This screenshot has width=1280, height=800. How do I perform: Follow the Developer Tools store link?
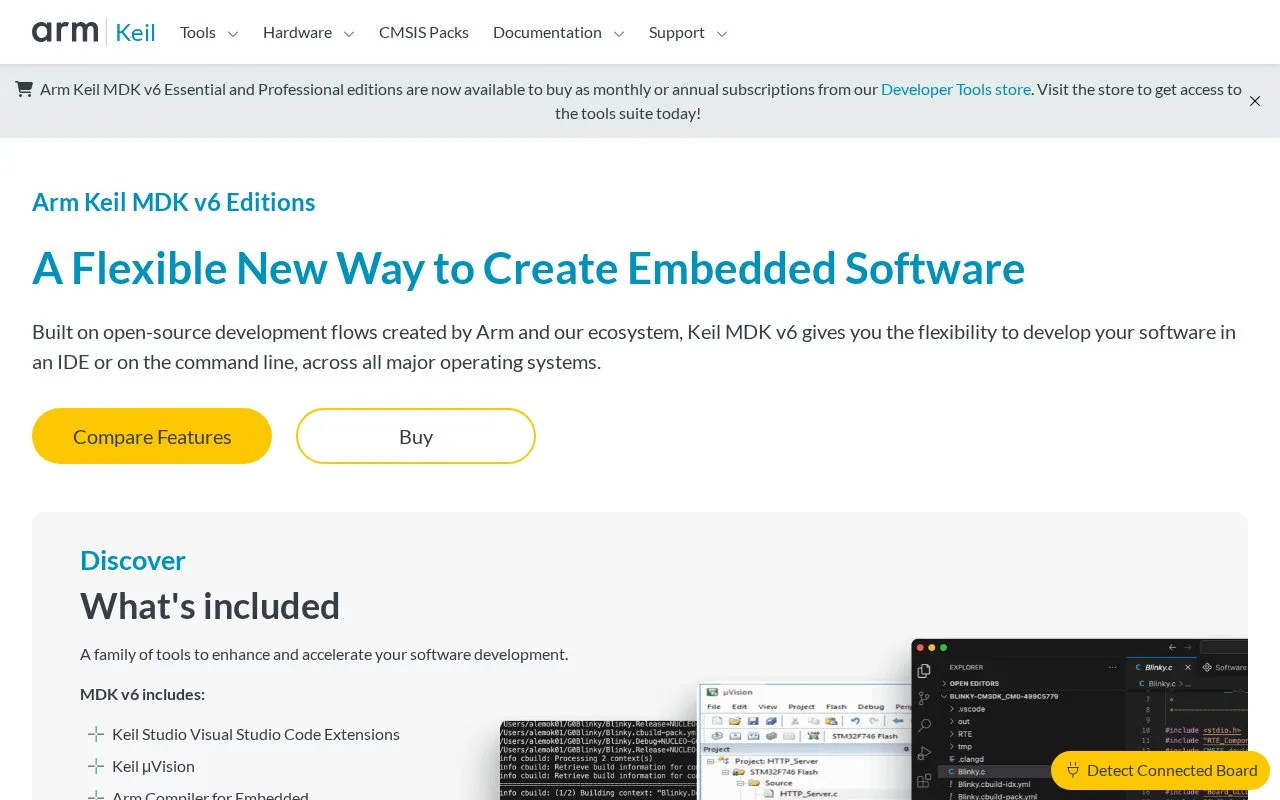[956, 89]
